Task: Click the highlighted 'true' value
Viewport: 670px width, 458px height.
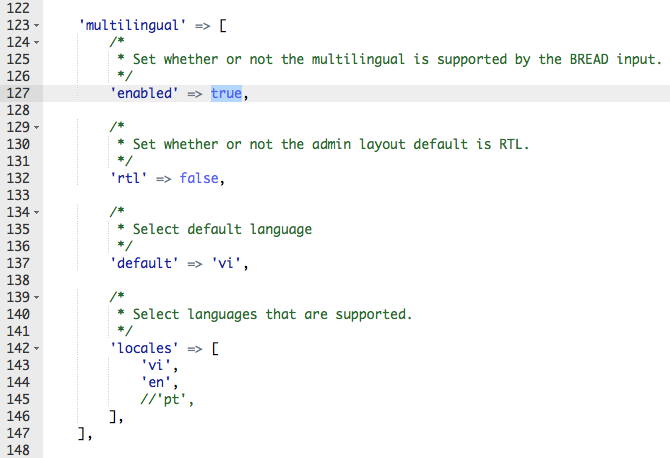Action: 226,93
